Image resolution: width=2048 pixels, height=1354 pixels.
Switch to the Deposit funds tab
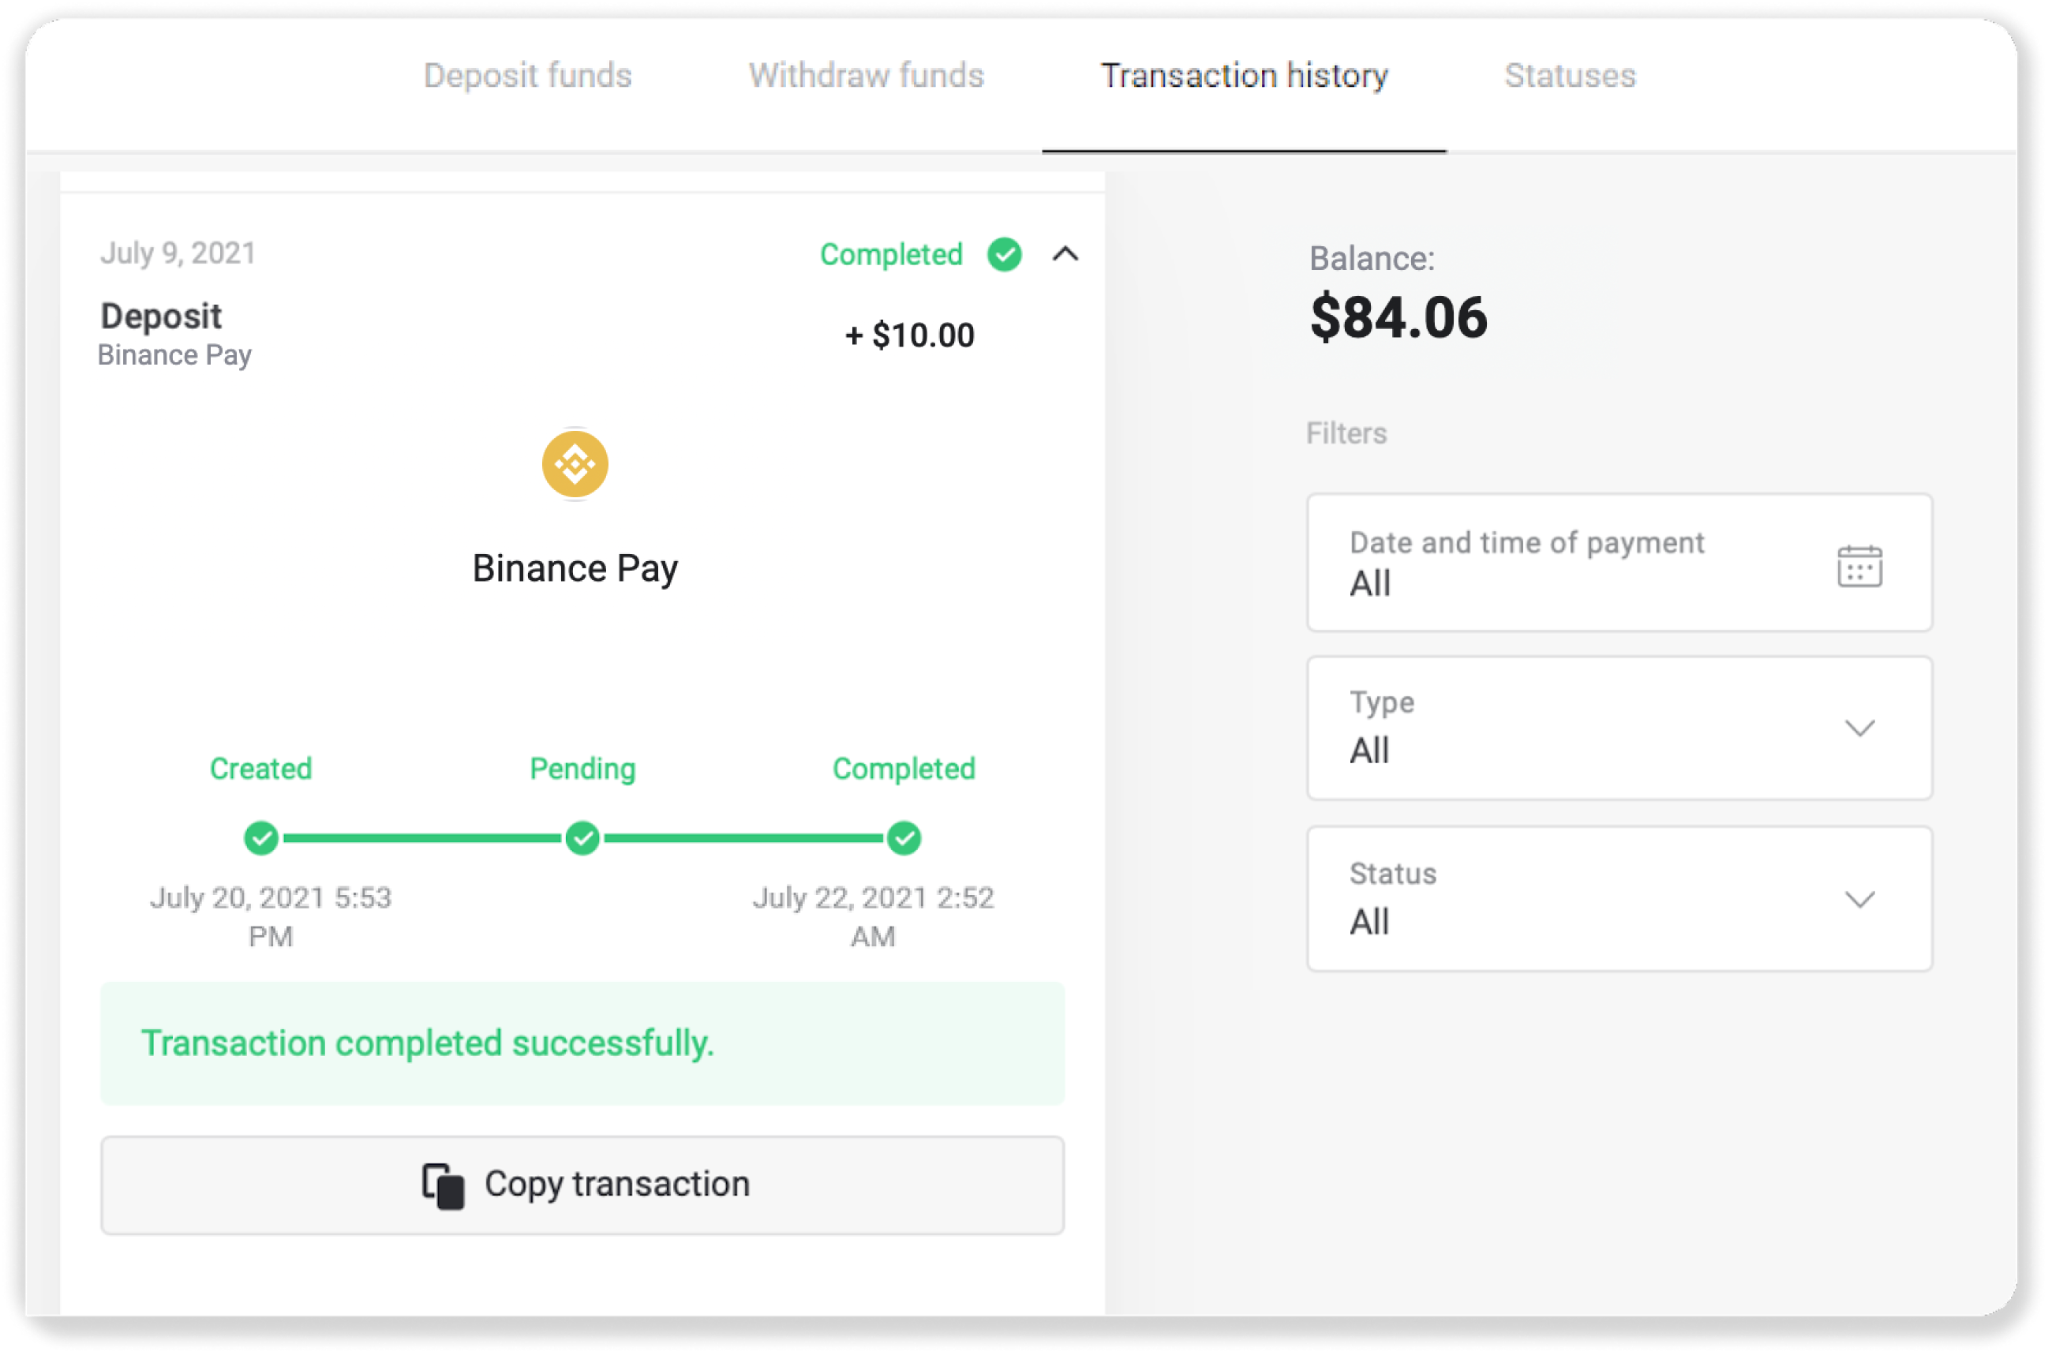[x=527, y=76]
